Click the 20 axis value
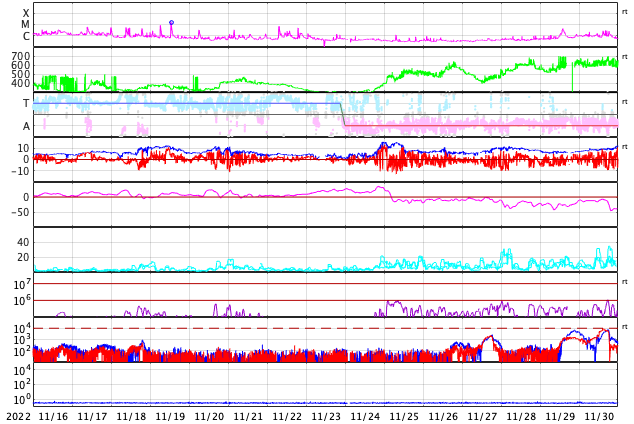 click(23, 257)
